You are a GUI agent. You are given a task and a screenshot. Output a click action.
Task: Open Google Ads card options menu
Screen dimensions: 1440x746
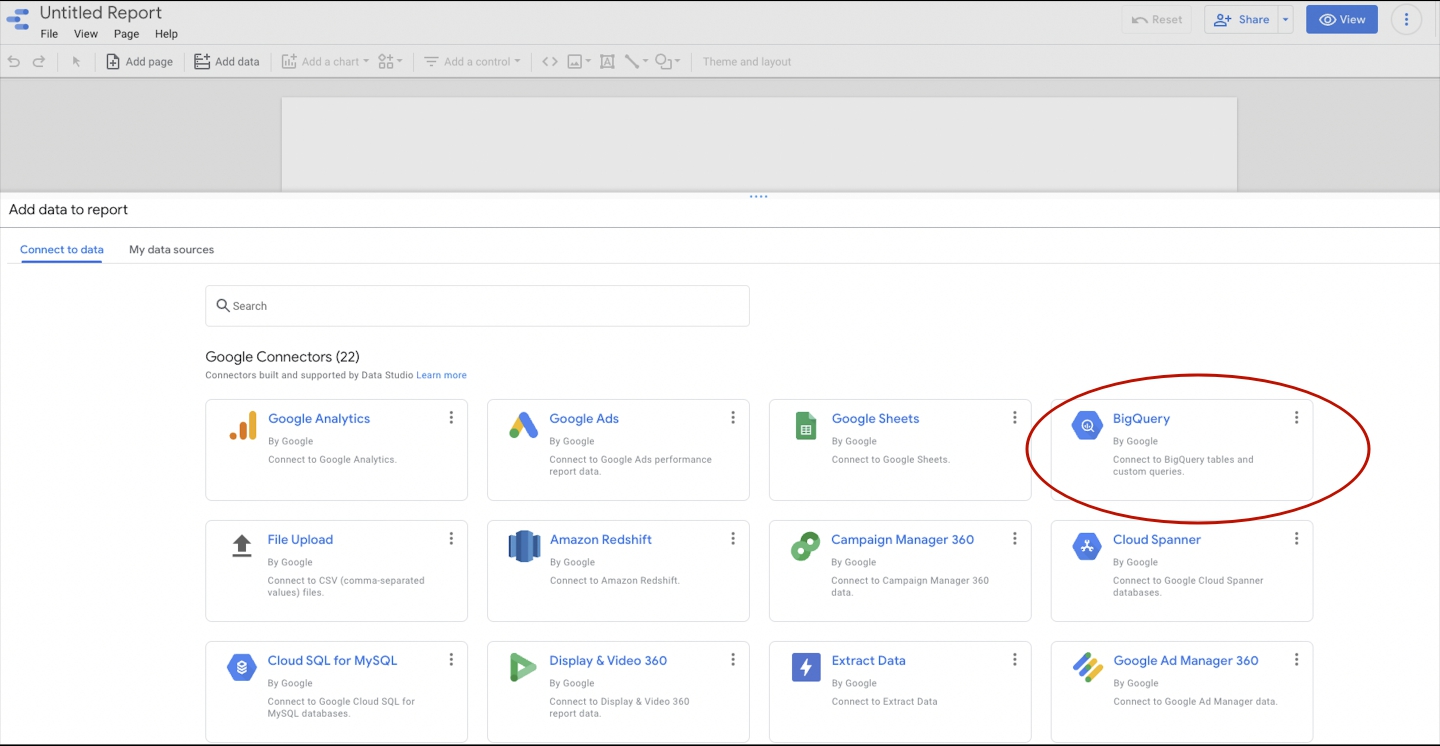tap(733, 418)
